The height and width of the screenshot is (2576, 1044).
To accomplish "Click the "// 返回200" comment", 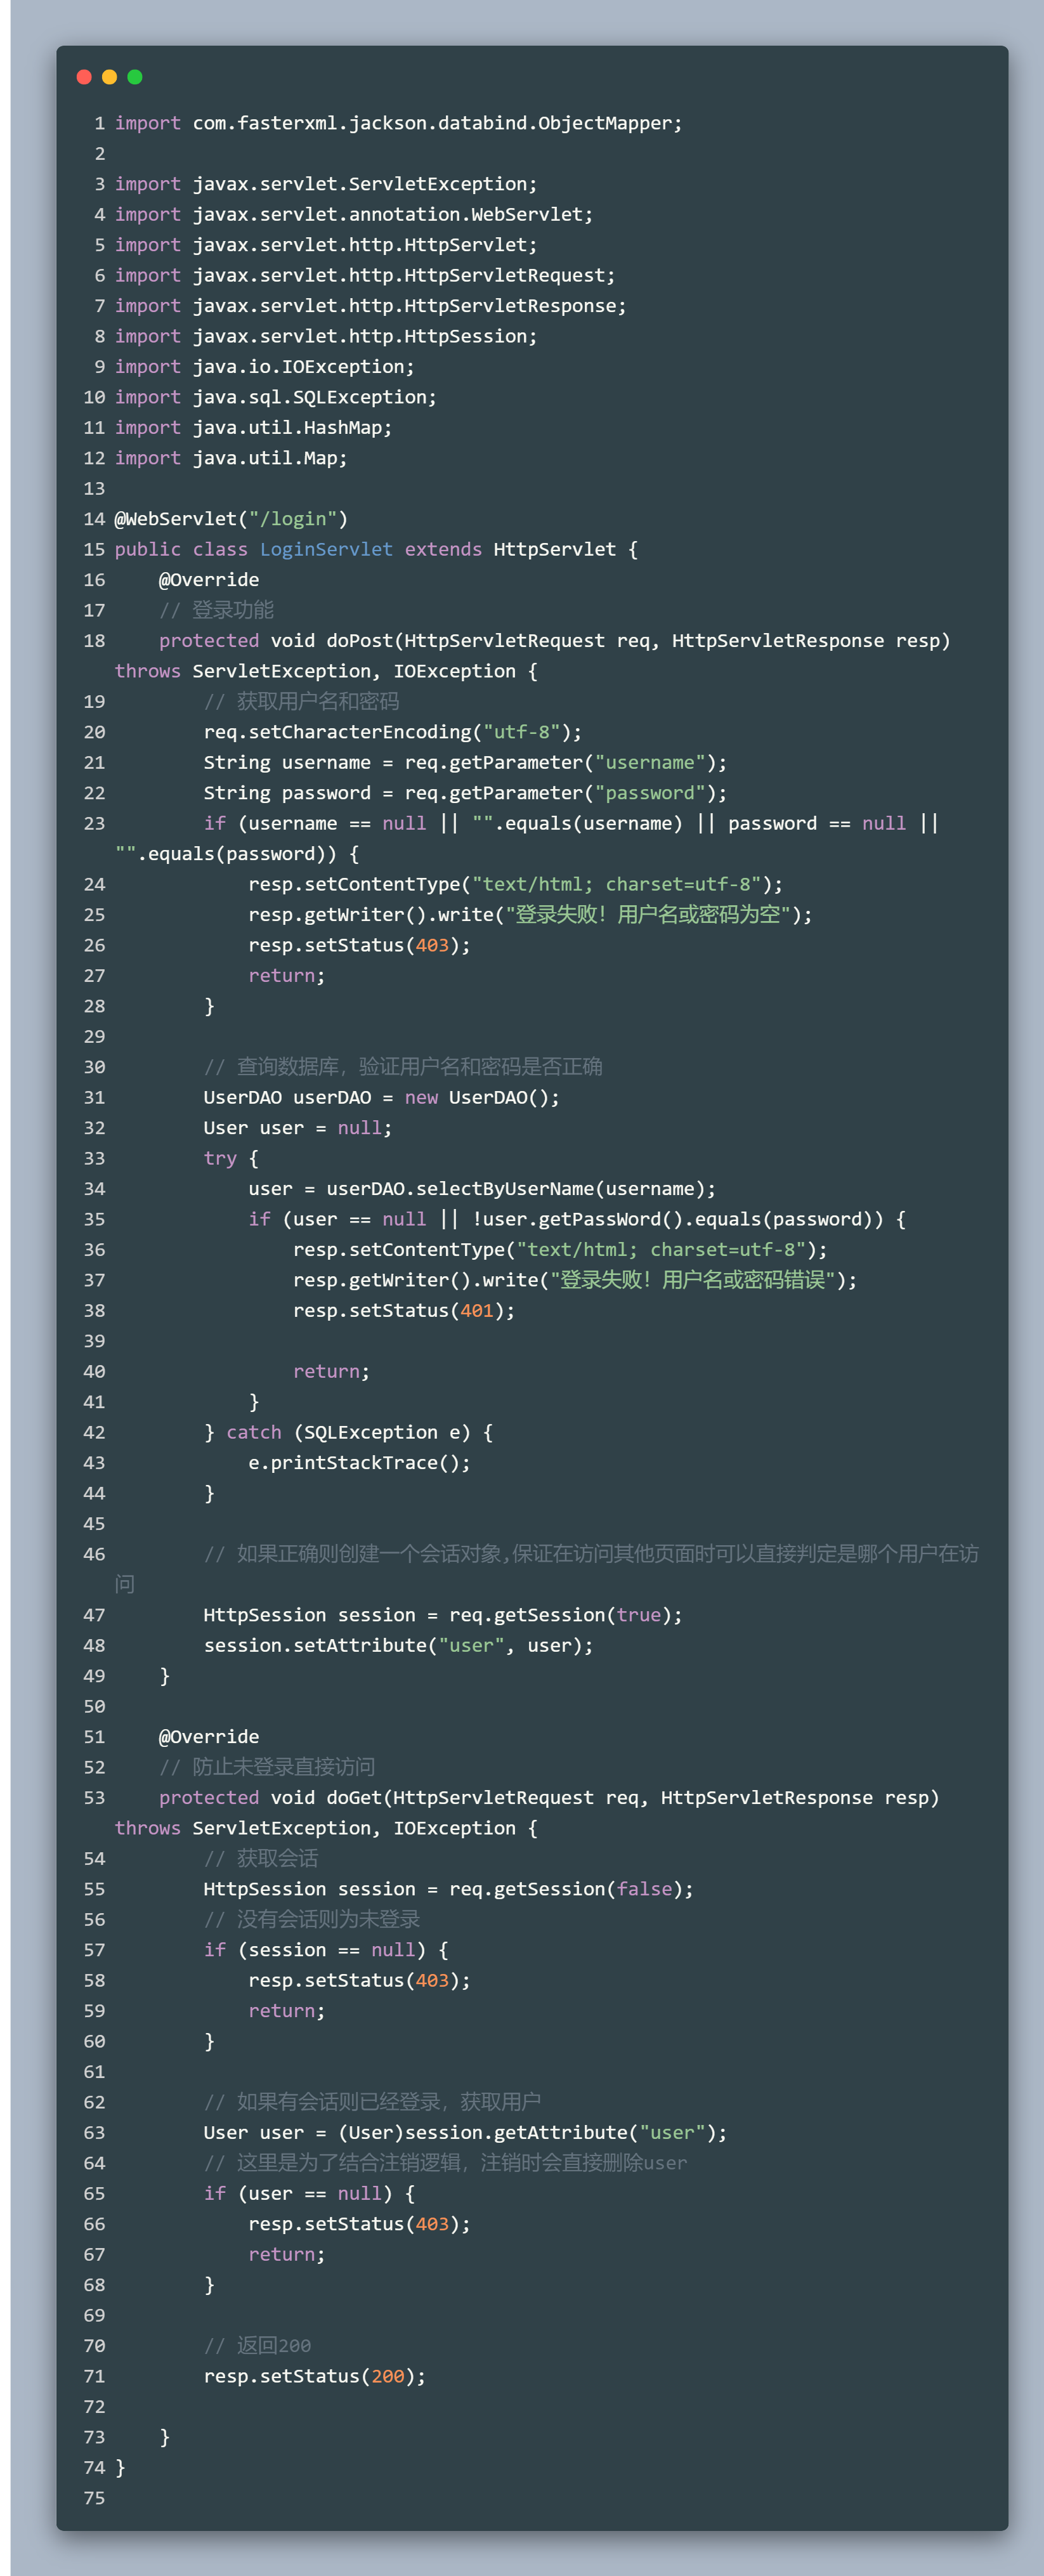I will (257, 2345).
